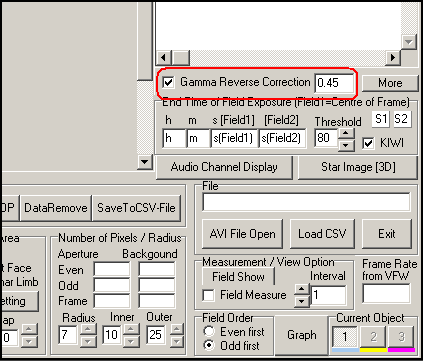The image size is (423, 361).
Task: Decrease the Outer radius with down arrow
Action: [x=177, y=341]
